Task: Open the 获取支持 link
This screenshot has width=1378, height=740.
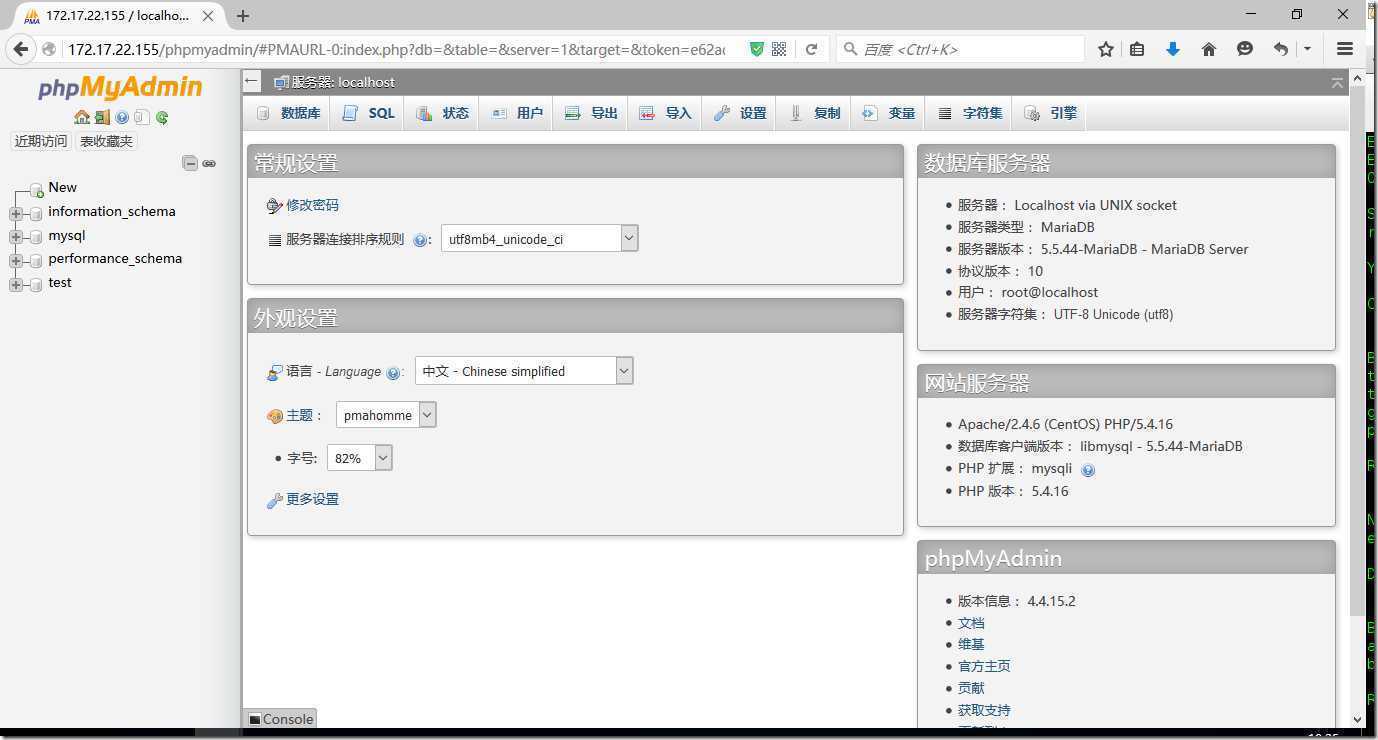Action: coord(984,710)
